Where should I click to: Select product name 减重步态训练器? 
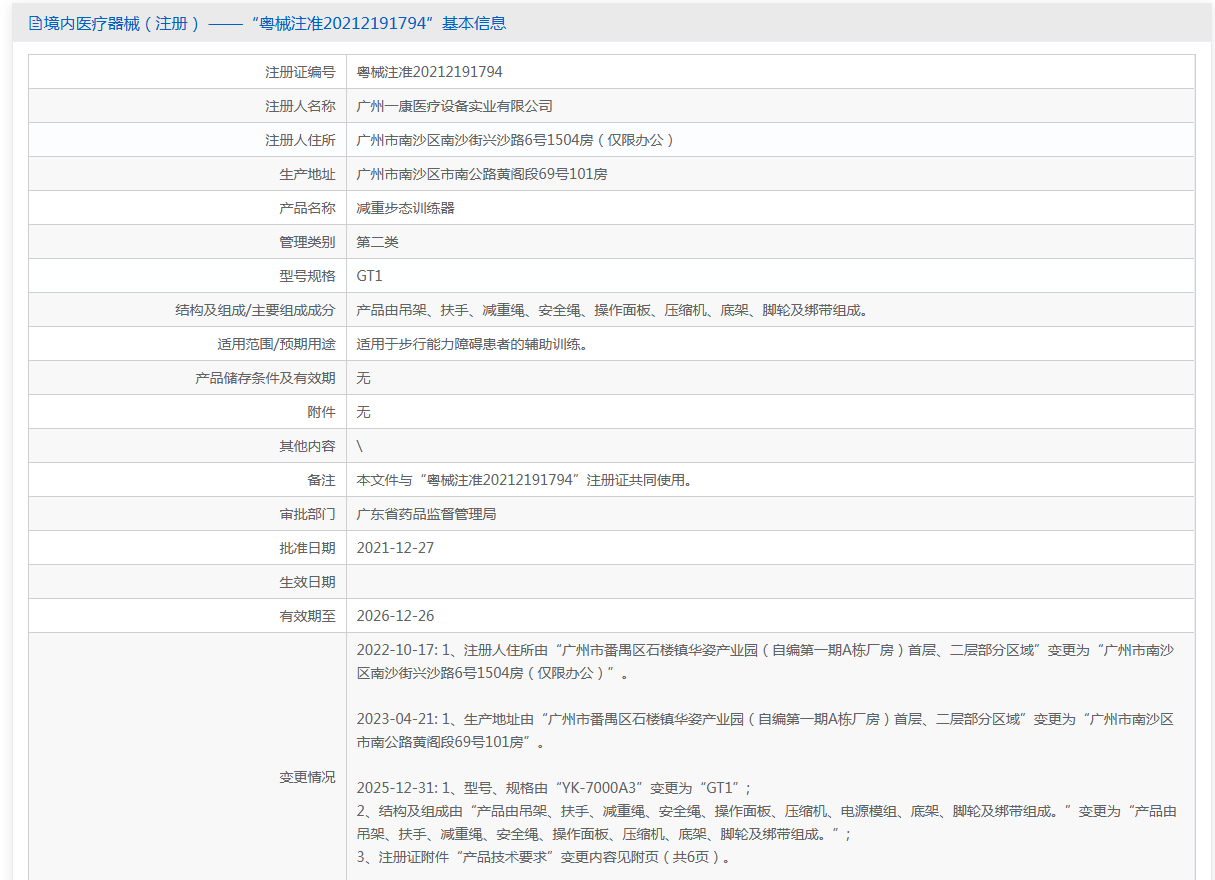[x=405, y=208]
